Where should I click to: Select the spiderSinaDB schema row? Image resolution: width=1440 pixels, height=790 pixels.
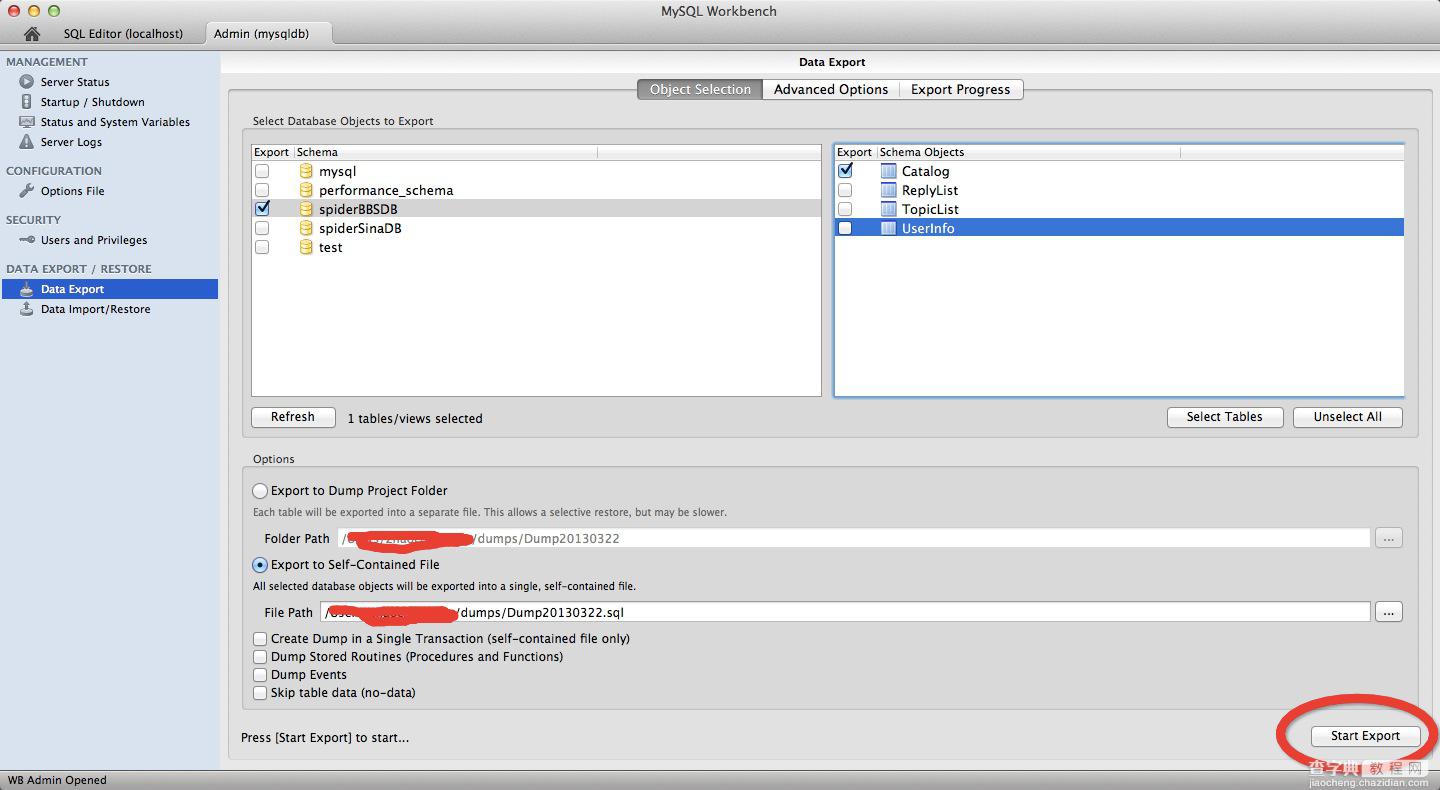coord(536,228)
